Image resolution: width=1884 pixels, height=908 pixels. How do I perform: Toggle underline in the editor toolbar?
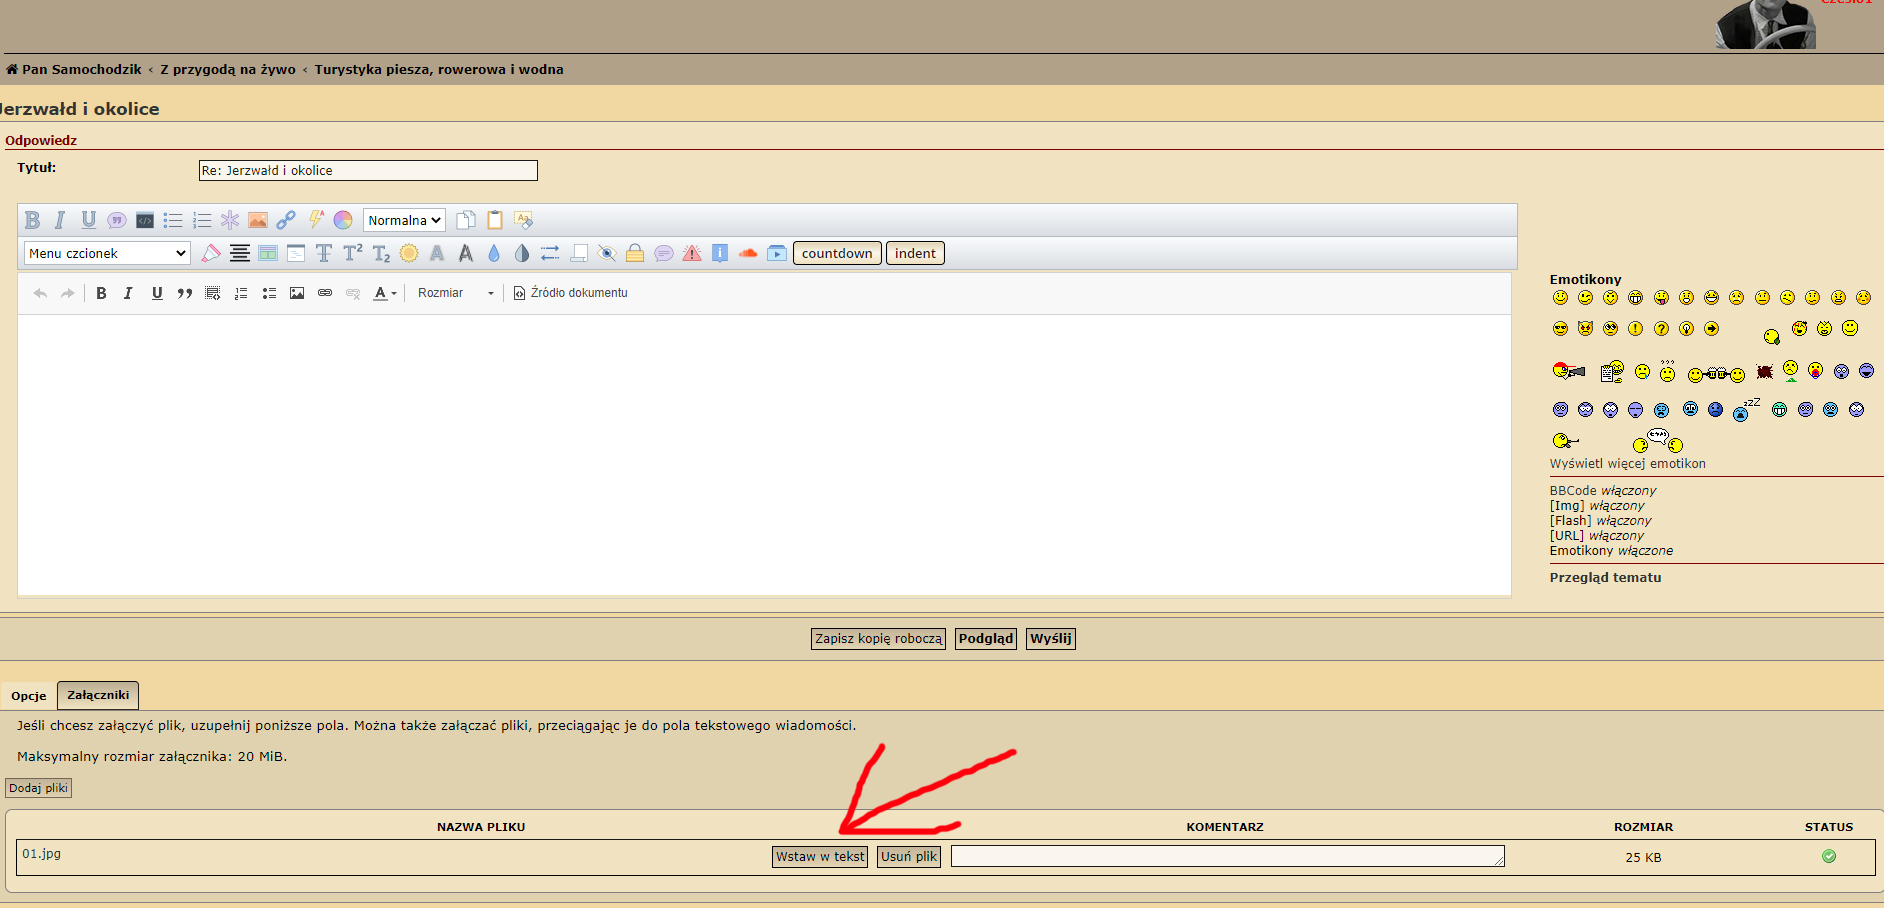pos(157,293)
